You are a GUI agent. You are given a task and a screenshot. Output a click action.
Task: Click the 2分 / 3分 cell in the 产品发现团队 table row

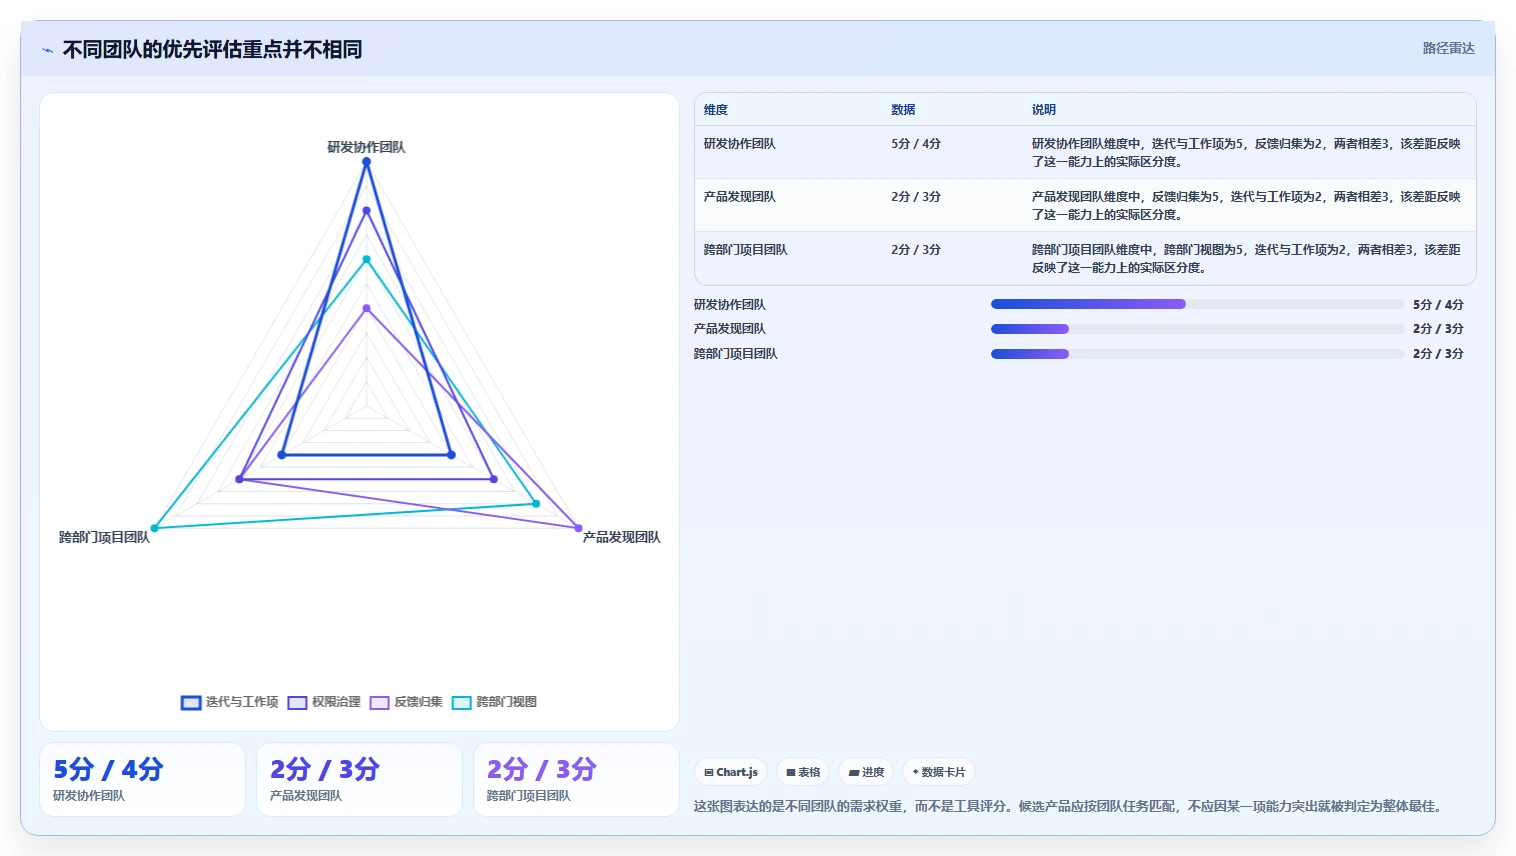[916, 197]
